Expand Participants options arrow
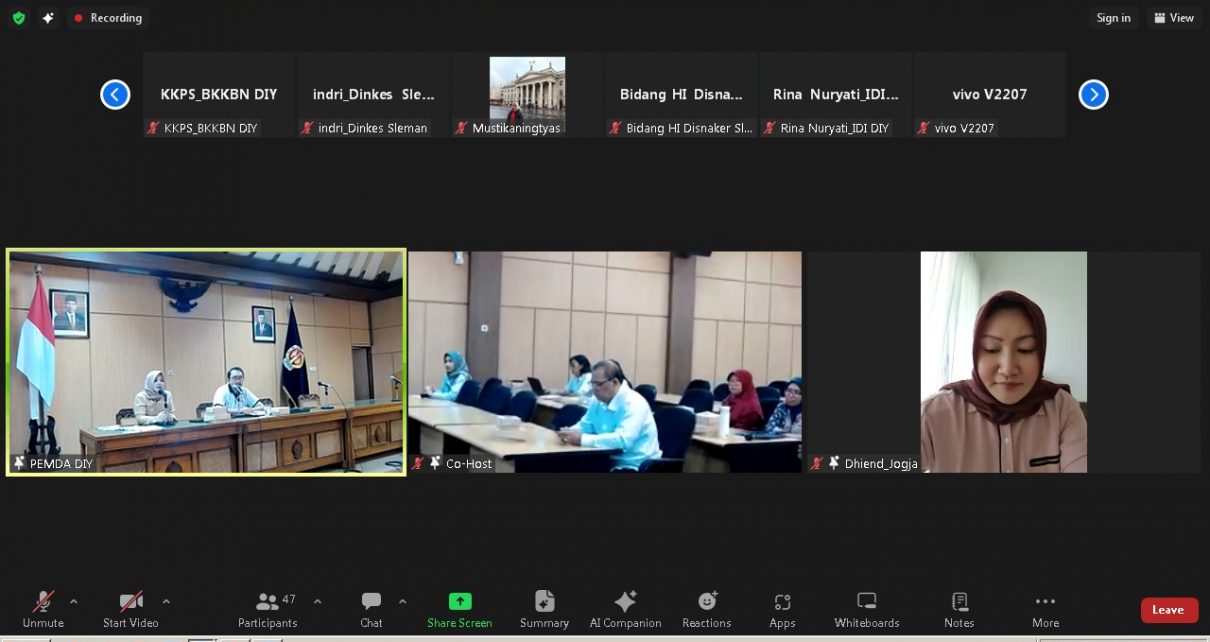The width and height of the screenshot is (1210, 642). tap(318, 601)
